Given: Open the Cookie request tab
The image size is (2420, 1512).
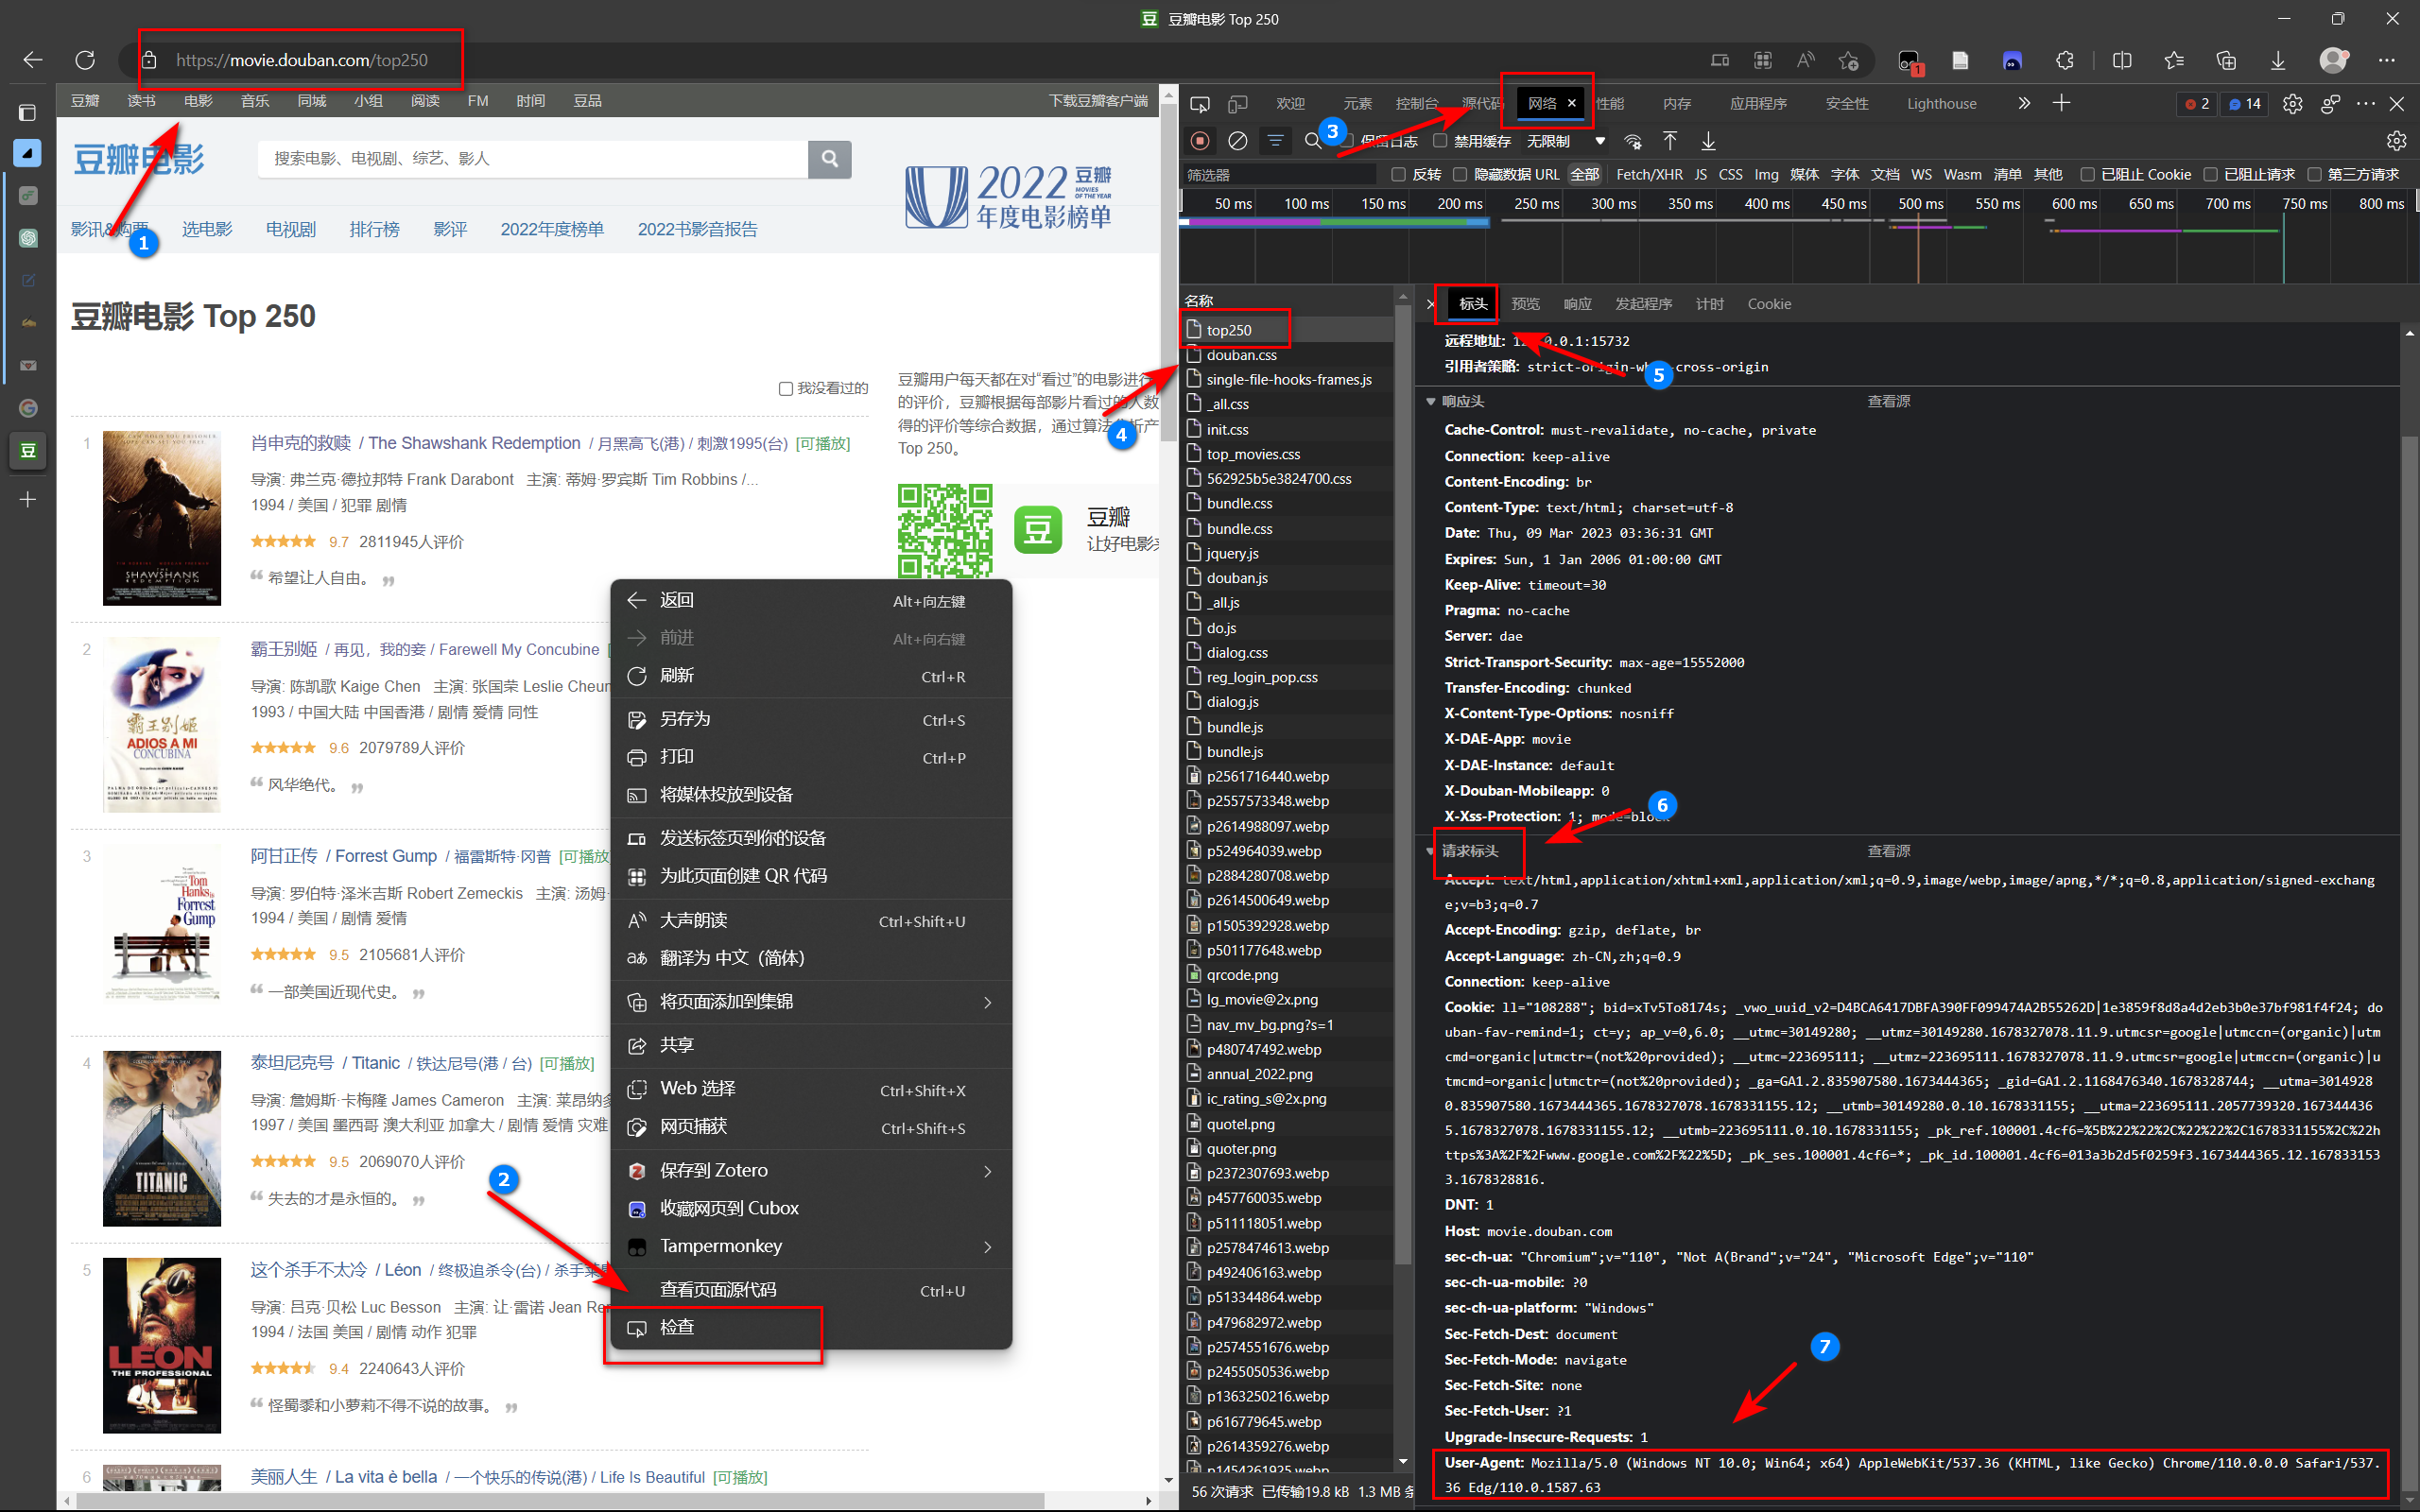Looking at the screenshot, I should 1769,304.
